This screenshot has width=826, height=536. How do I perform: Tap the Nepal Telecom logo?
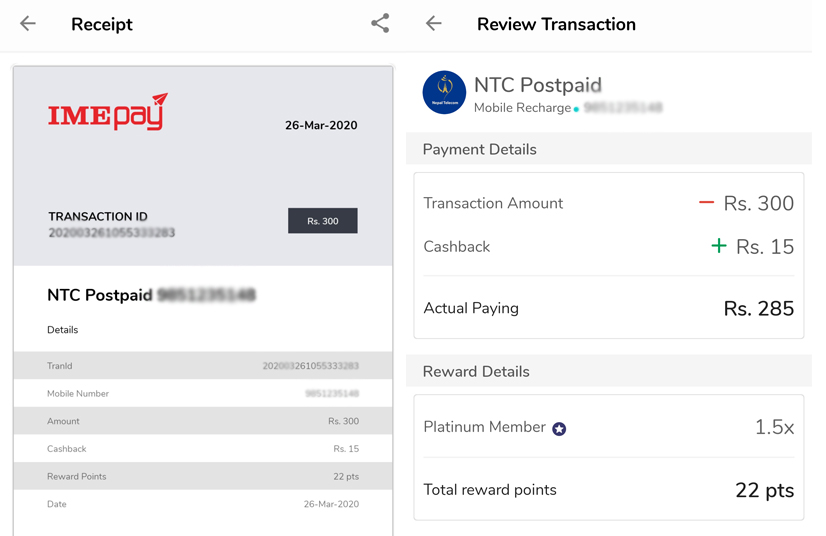(444, 92)
